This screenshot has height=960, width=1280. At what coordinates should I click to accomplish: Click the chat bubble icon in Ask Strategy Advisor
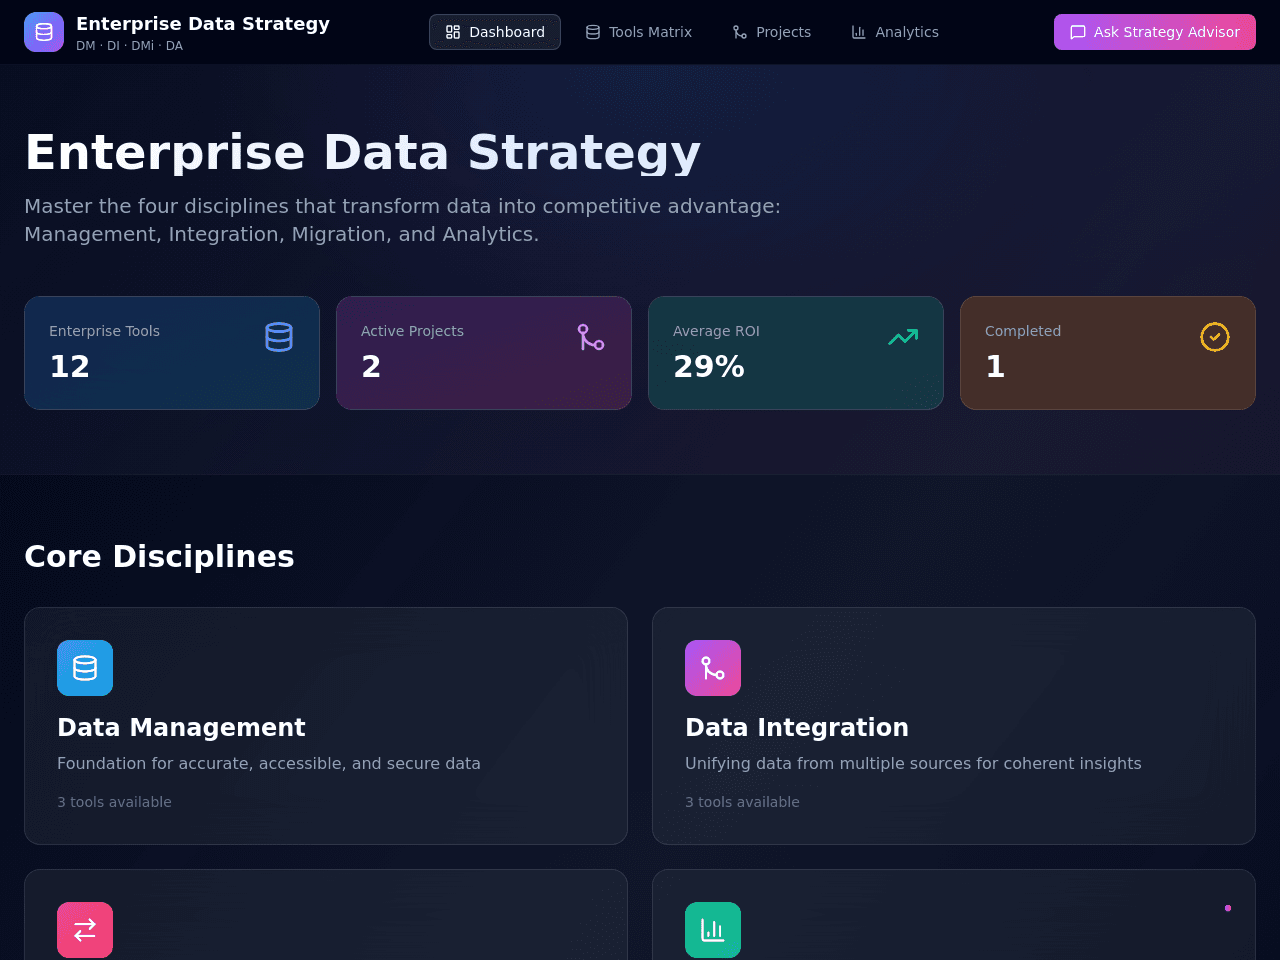1078,32
